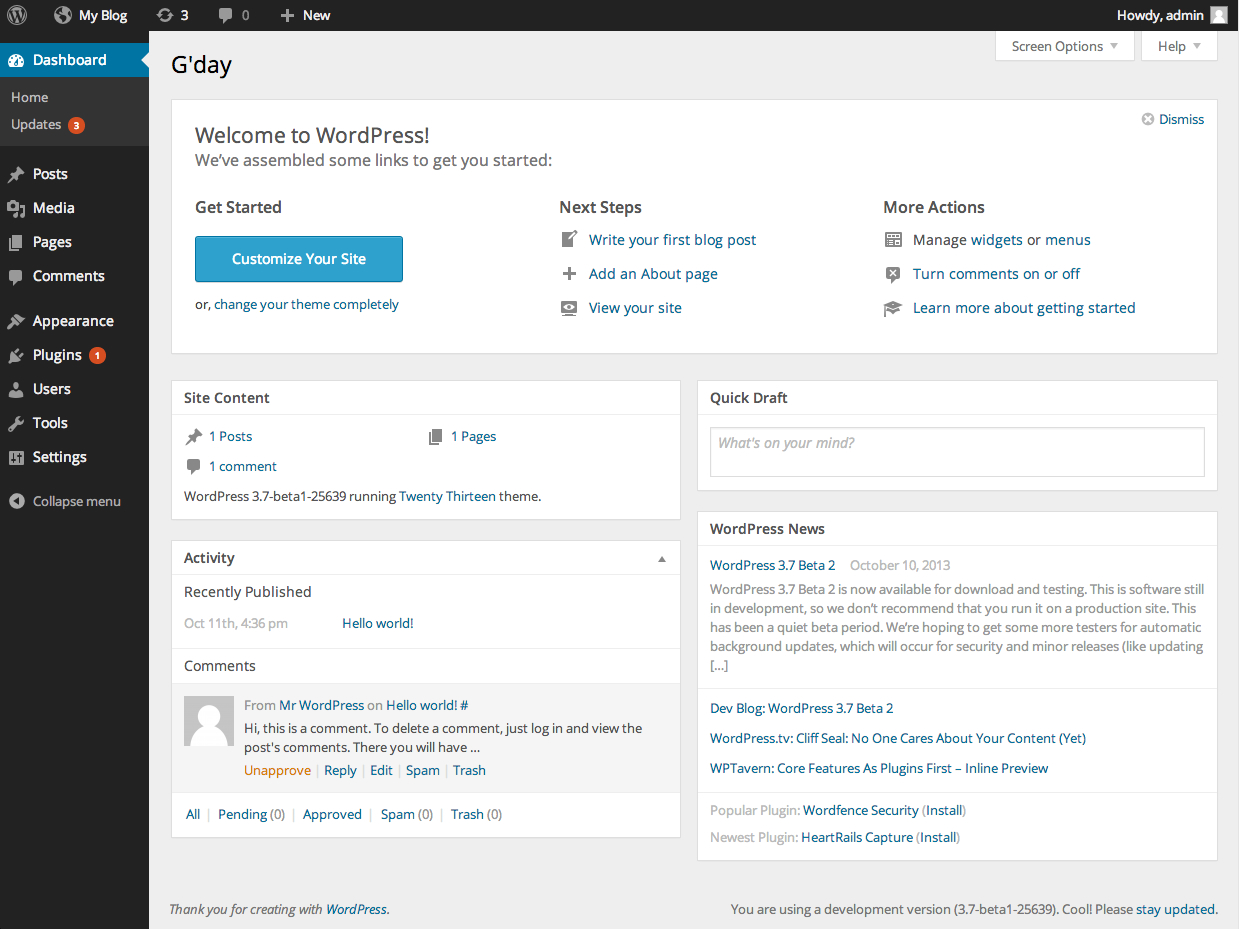Open the Twenty Thirteen theme link
The width and height of the screenshot is (1239, 929).
coord(447,496)
